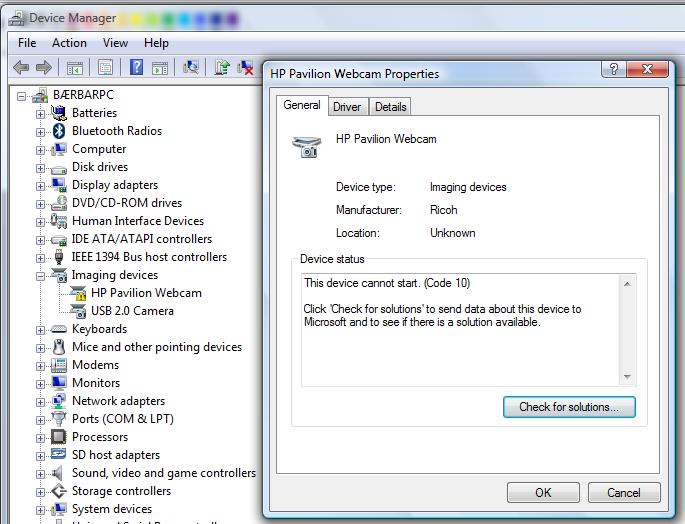Click the blue Help question mark icon
685x524 pixels.
click(136, 67)
